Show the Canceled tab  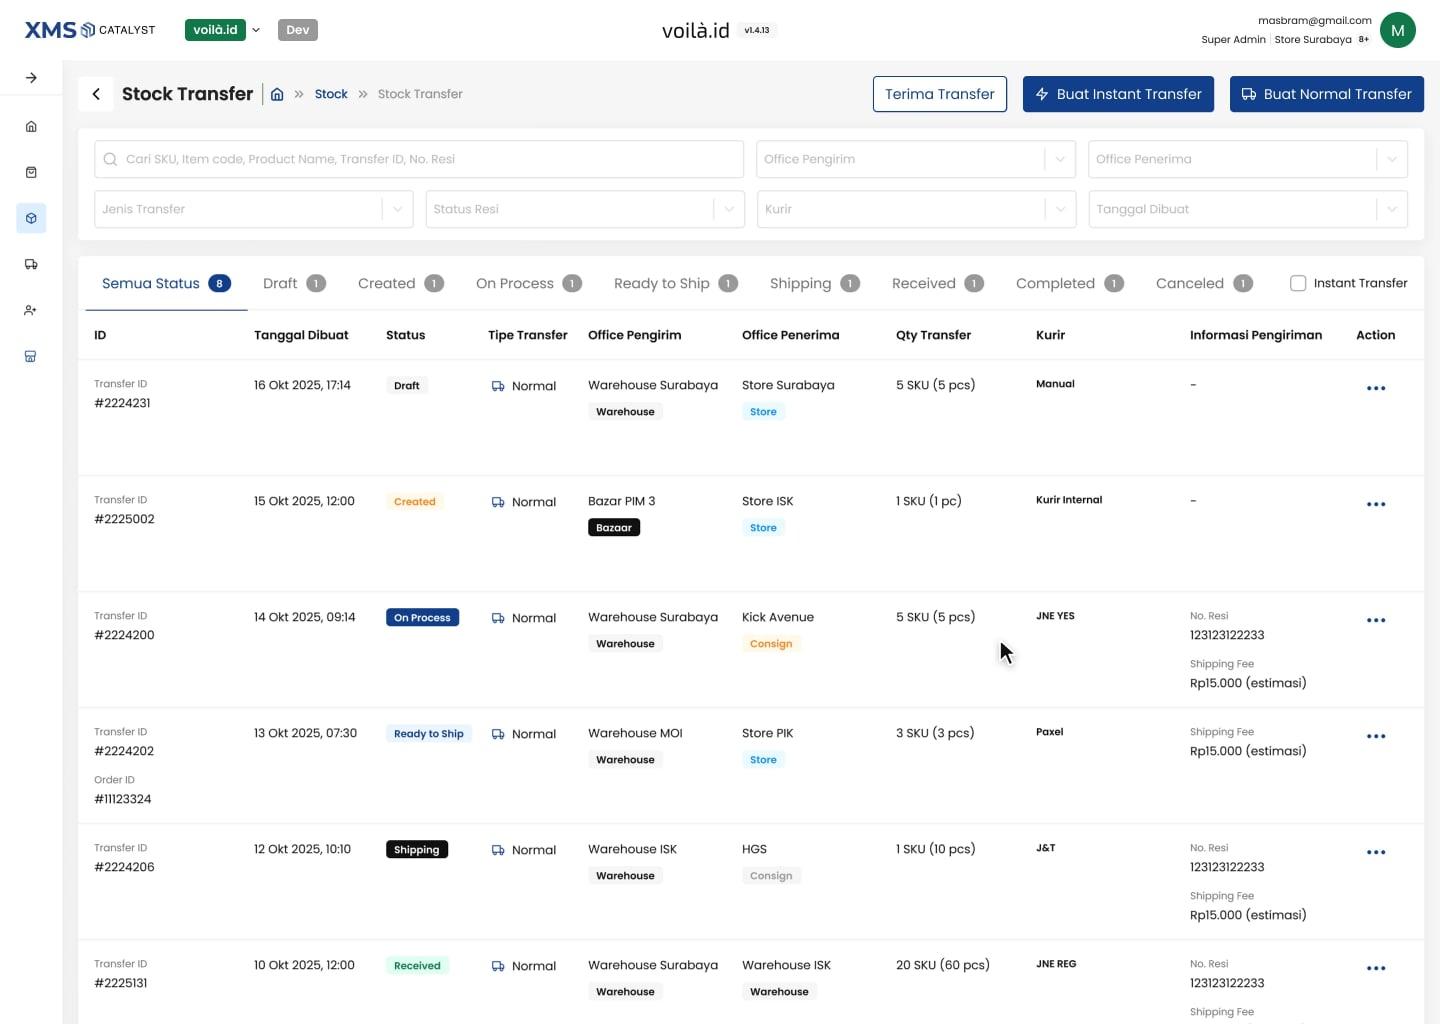pos(1204,283)
